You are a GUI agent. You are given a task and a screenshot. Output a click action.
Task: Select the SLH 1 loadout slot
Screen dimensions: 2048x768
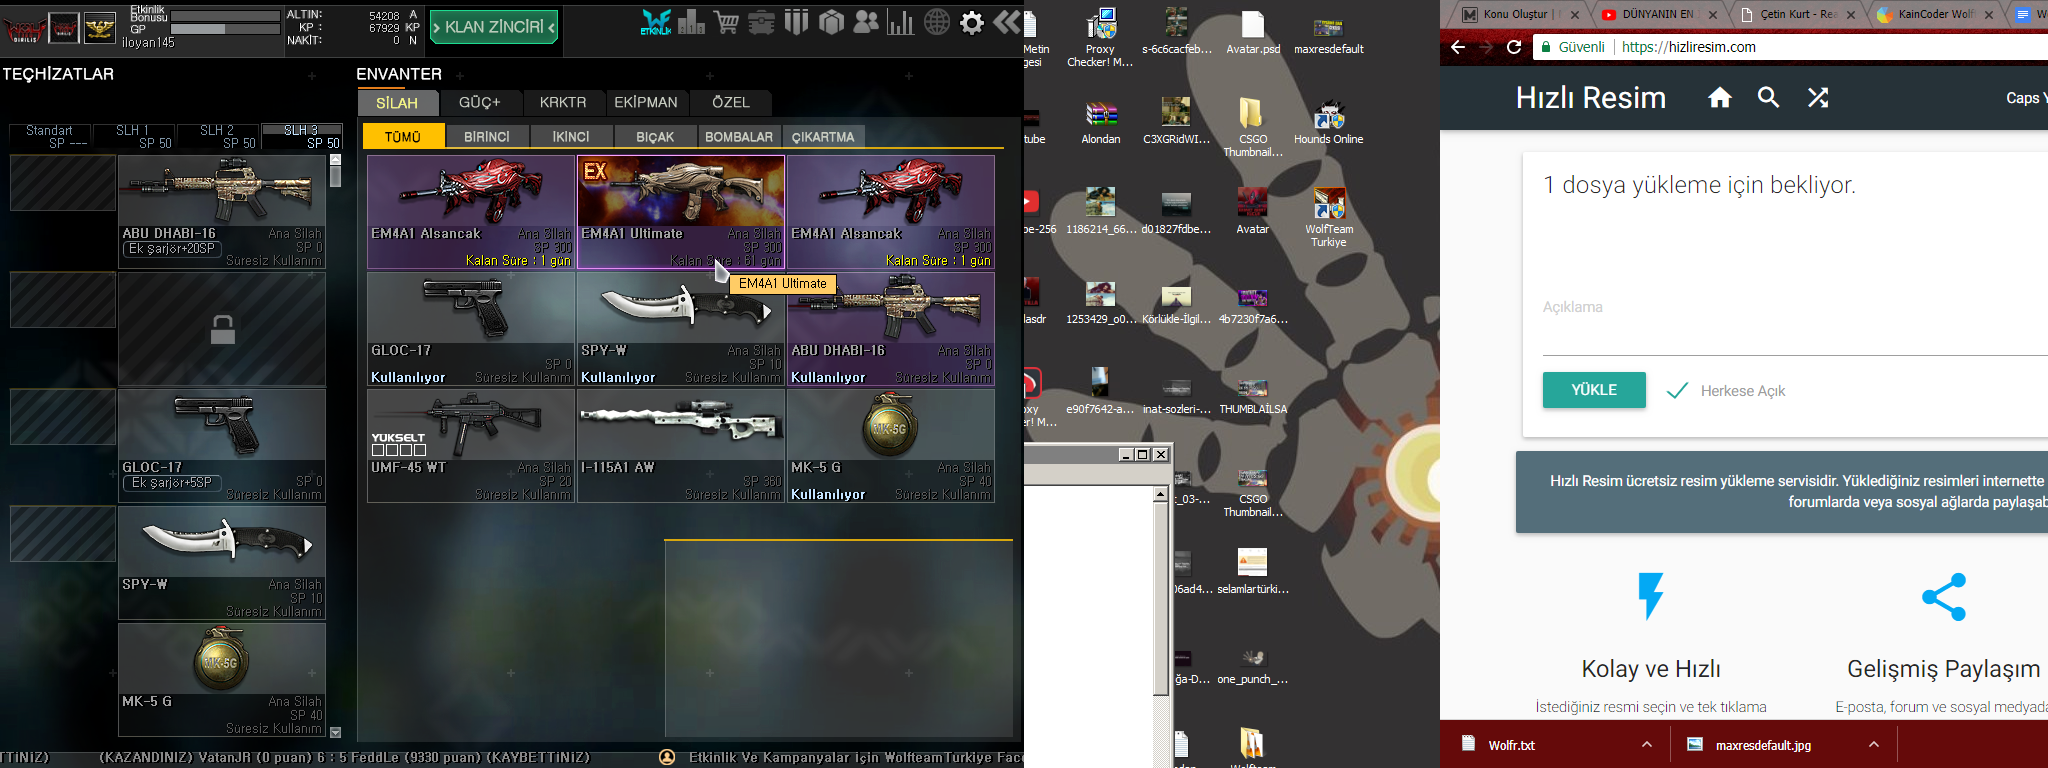pos(134,137)
